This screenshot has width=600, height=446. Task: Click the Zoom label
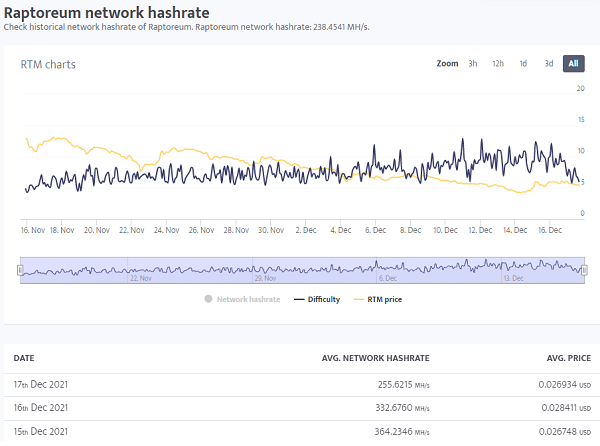(447, 63)
